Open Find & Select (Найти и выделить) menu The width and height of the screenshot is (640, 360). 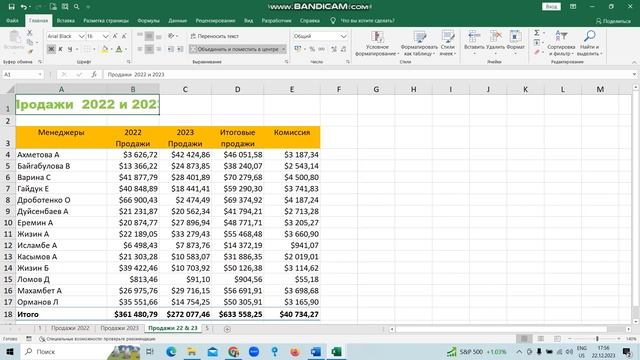click(589, 43)
